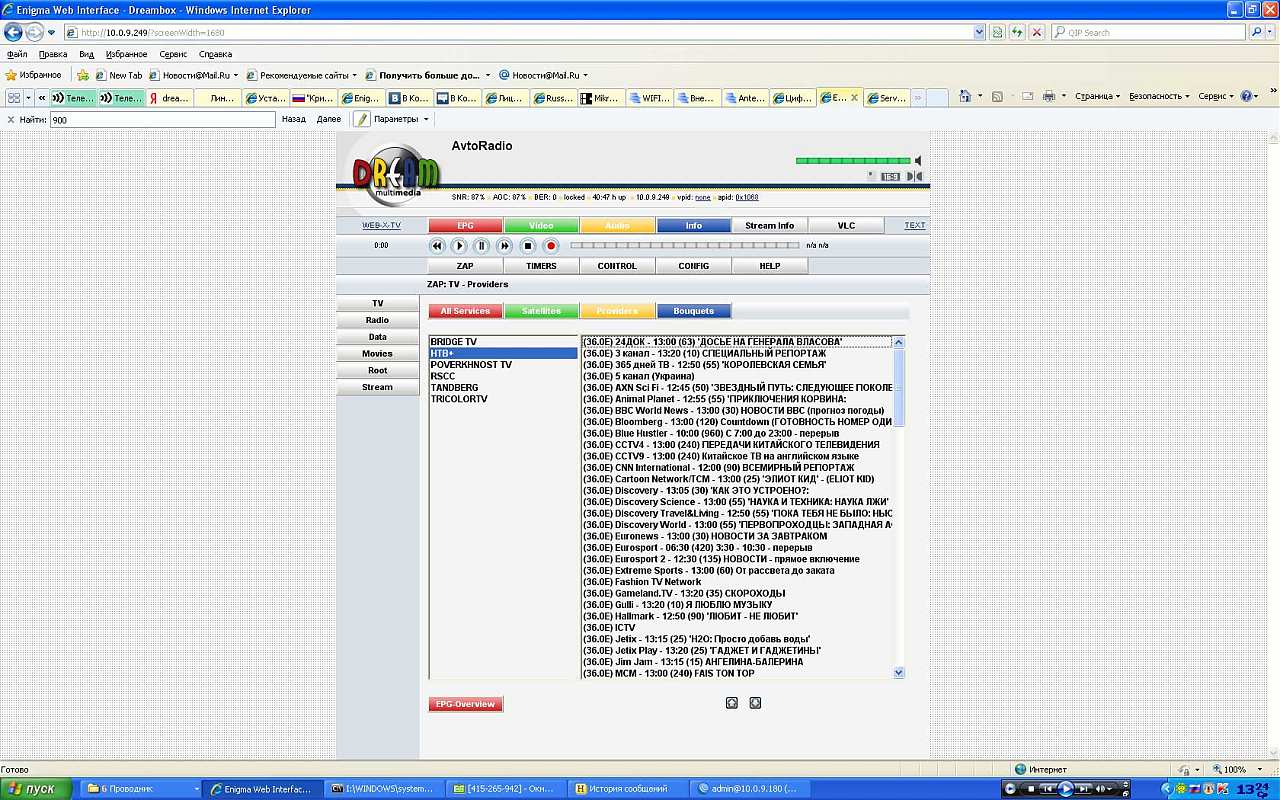Viewport: 1280px width, 800px height.
Task: Click the left square icon below channel list
Action: (732, 703)
